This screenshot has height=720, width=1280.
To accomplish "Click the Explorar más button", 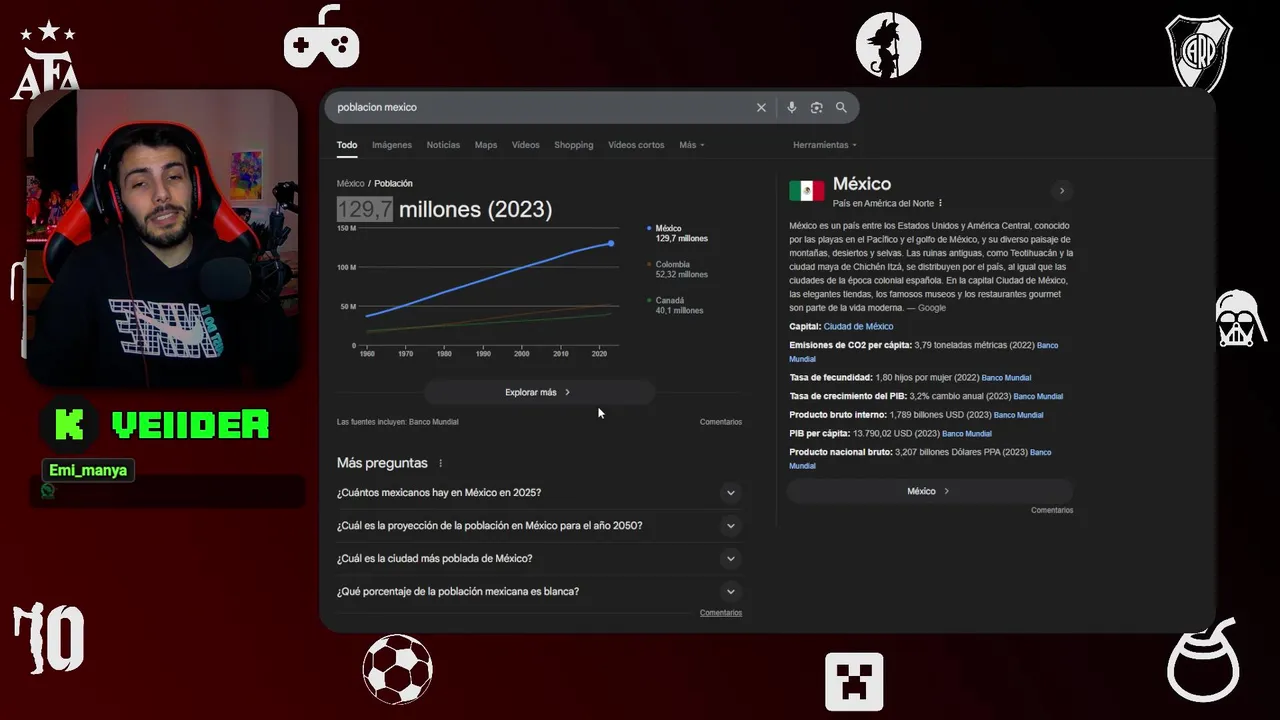I will (x=539, y=392).
